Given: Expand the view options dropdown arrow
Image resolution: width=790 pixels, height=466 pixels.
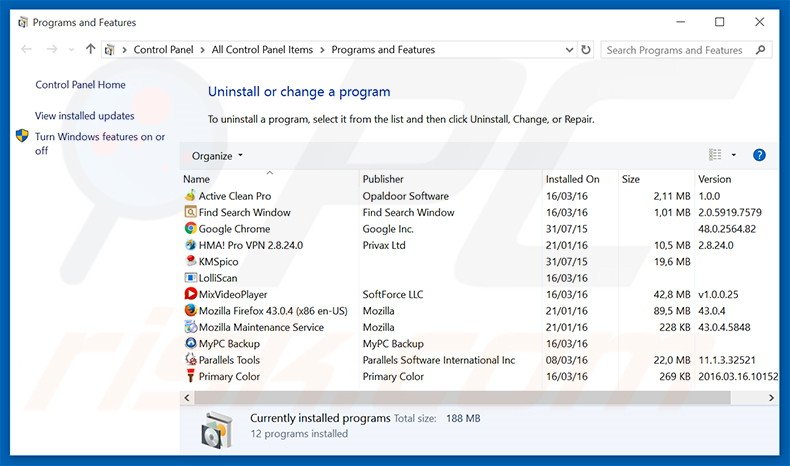Looking at the screenshot, I should tap(734, 155).
